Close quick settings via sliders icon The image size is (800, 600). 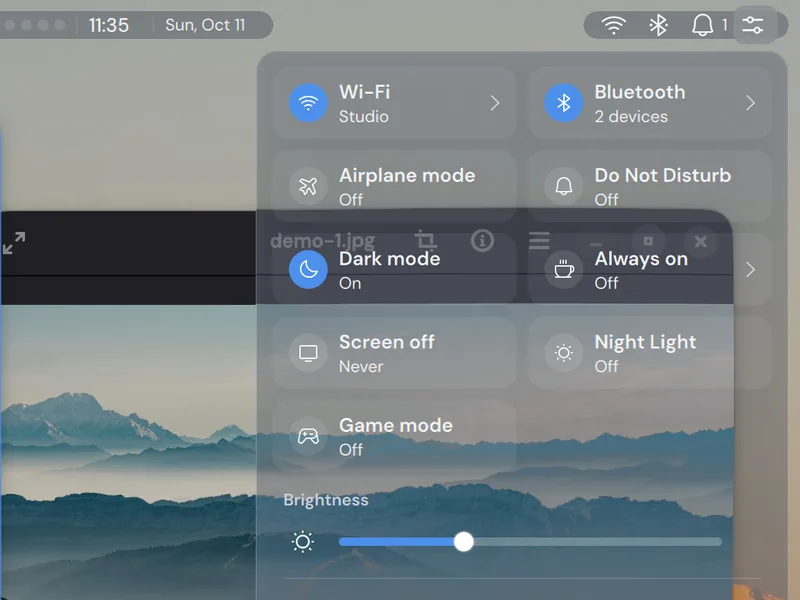753,24
